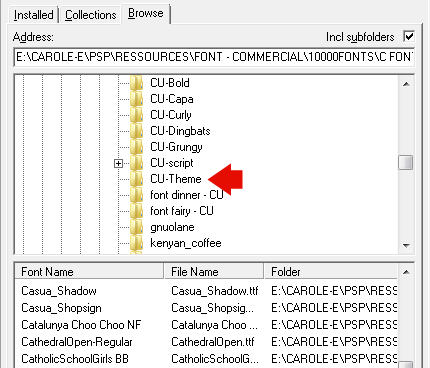
Task: Sort by the File Name column header
Action: (x=214, y=272)
